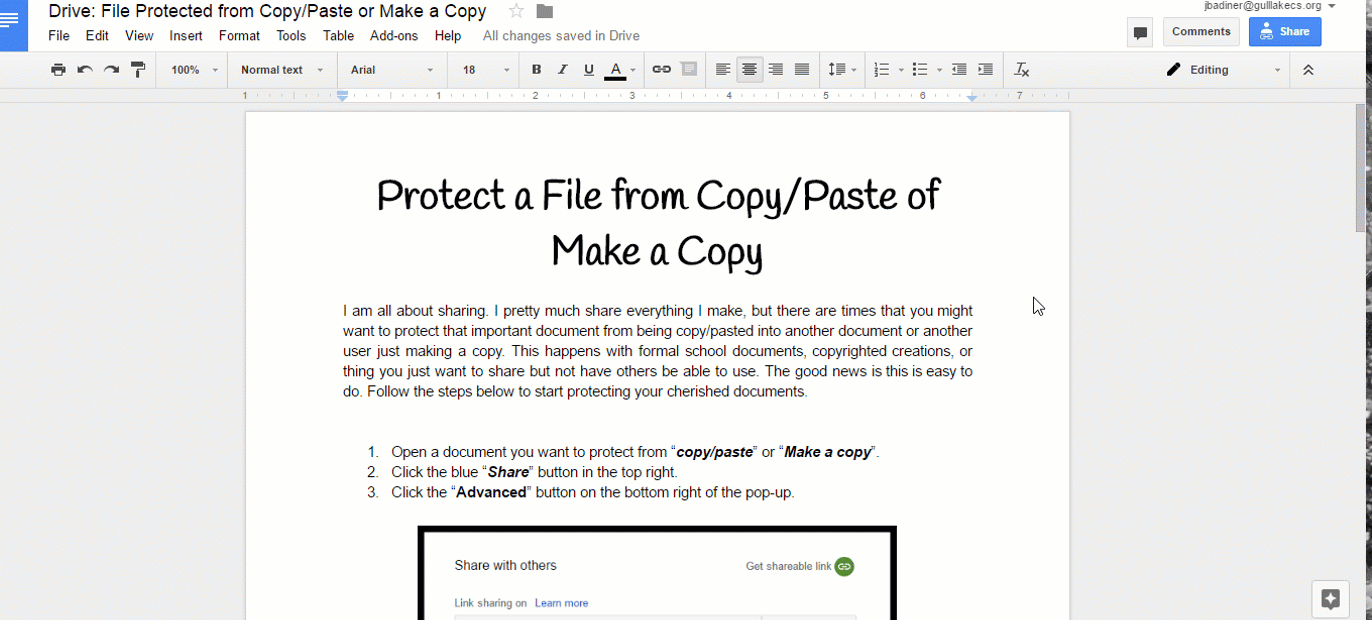Open the Line spacing menu
The height and width of the screenshot is (620, 1372).
842,70
